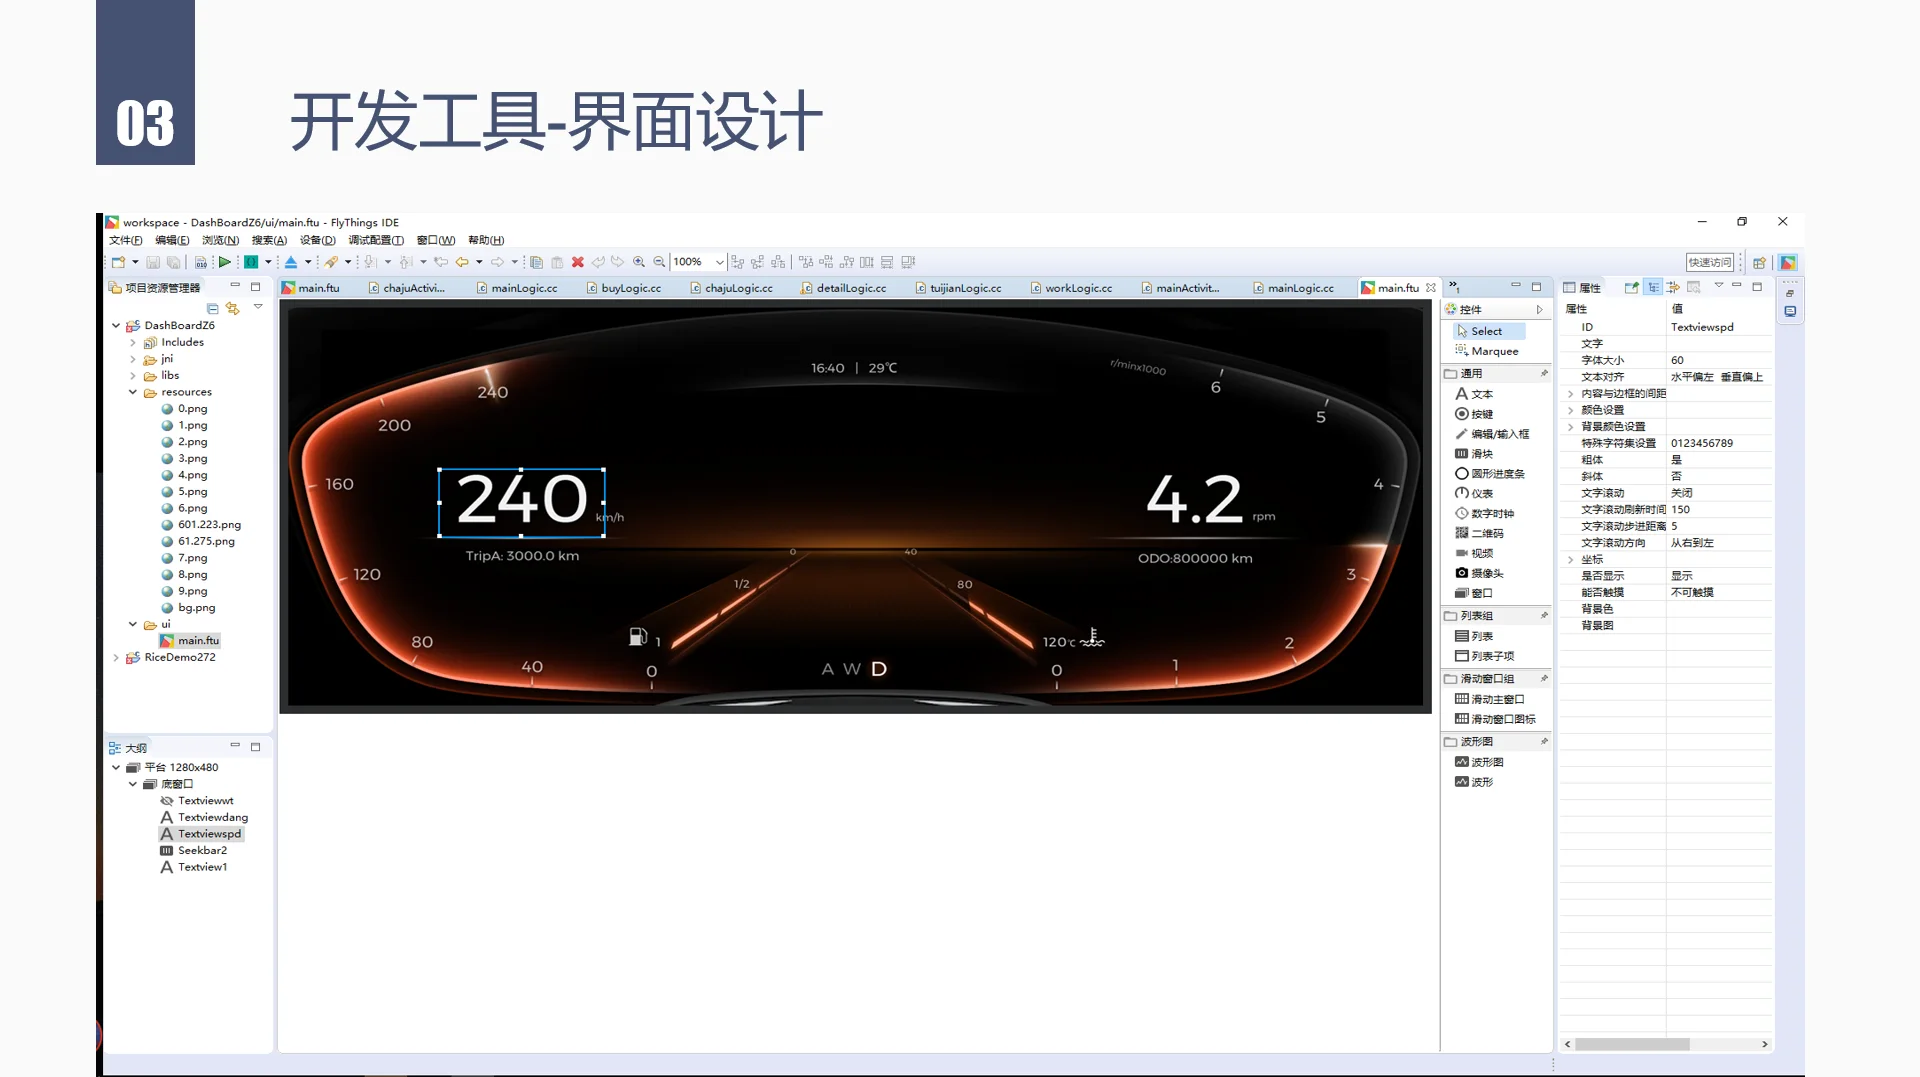Screen dimensions: 1920x1077
Task: Pick the 摄像头 camera control
Action: point(1480,573)
